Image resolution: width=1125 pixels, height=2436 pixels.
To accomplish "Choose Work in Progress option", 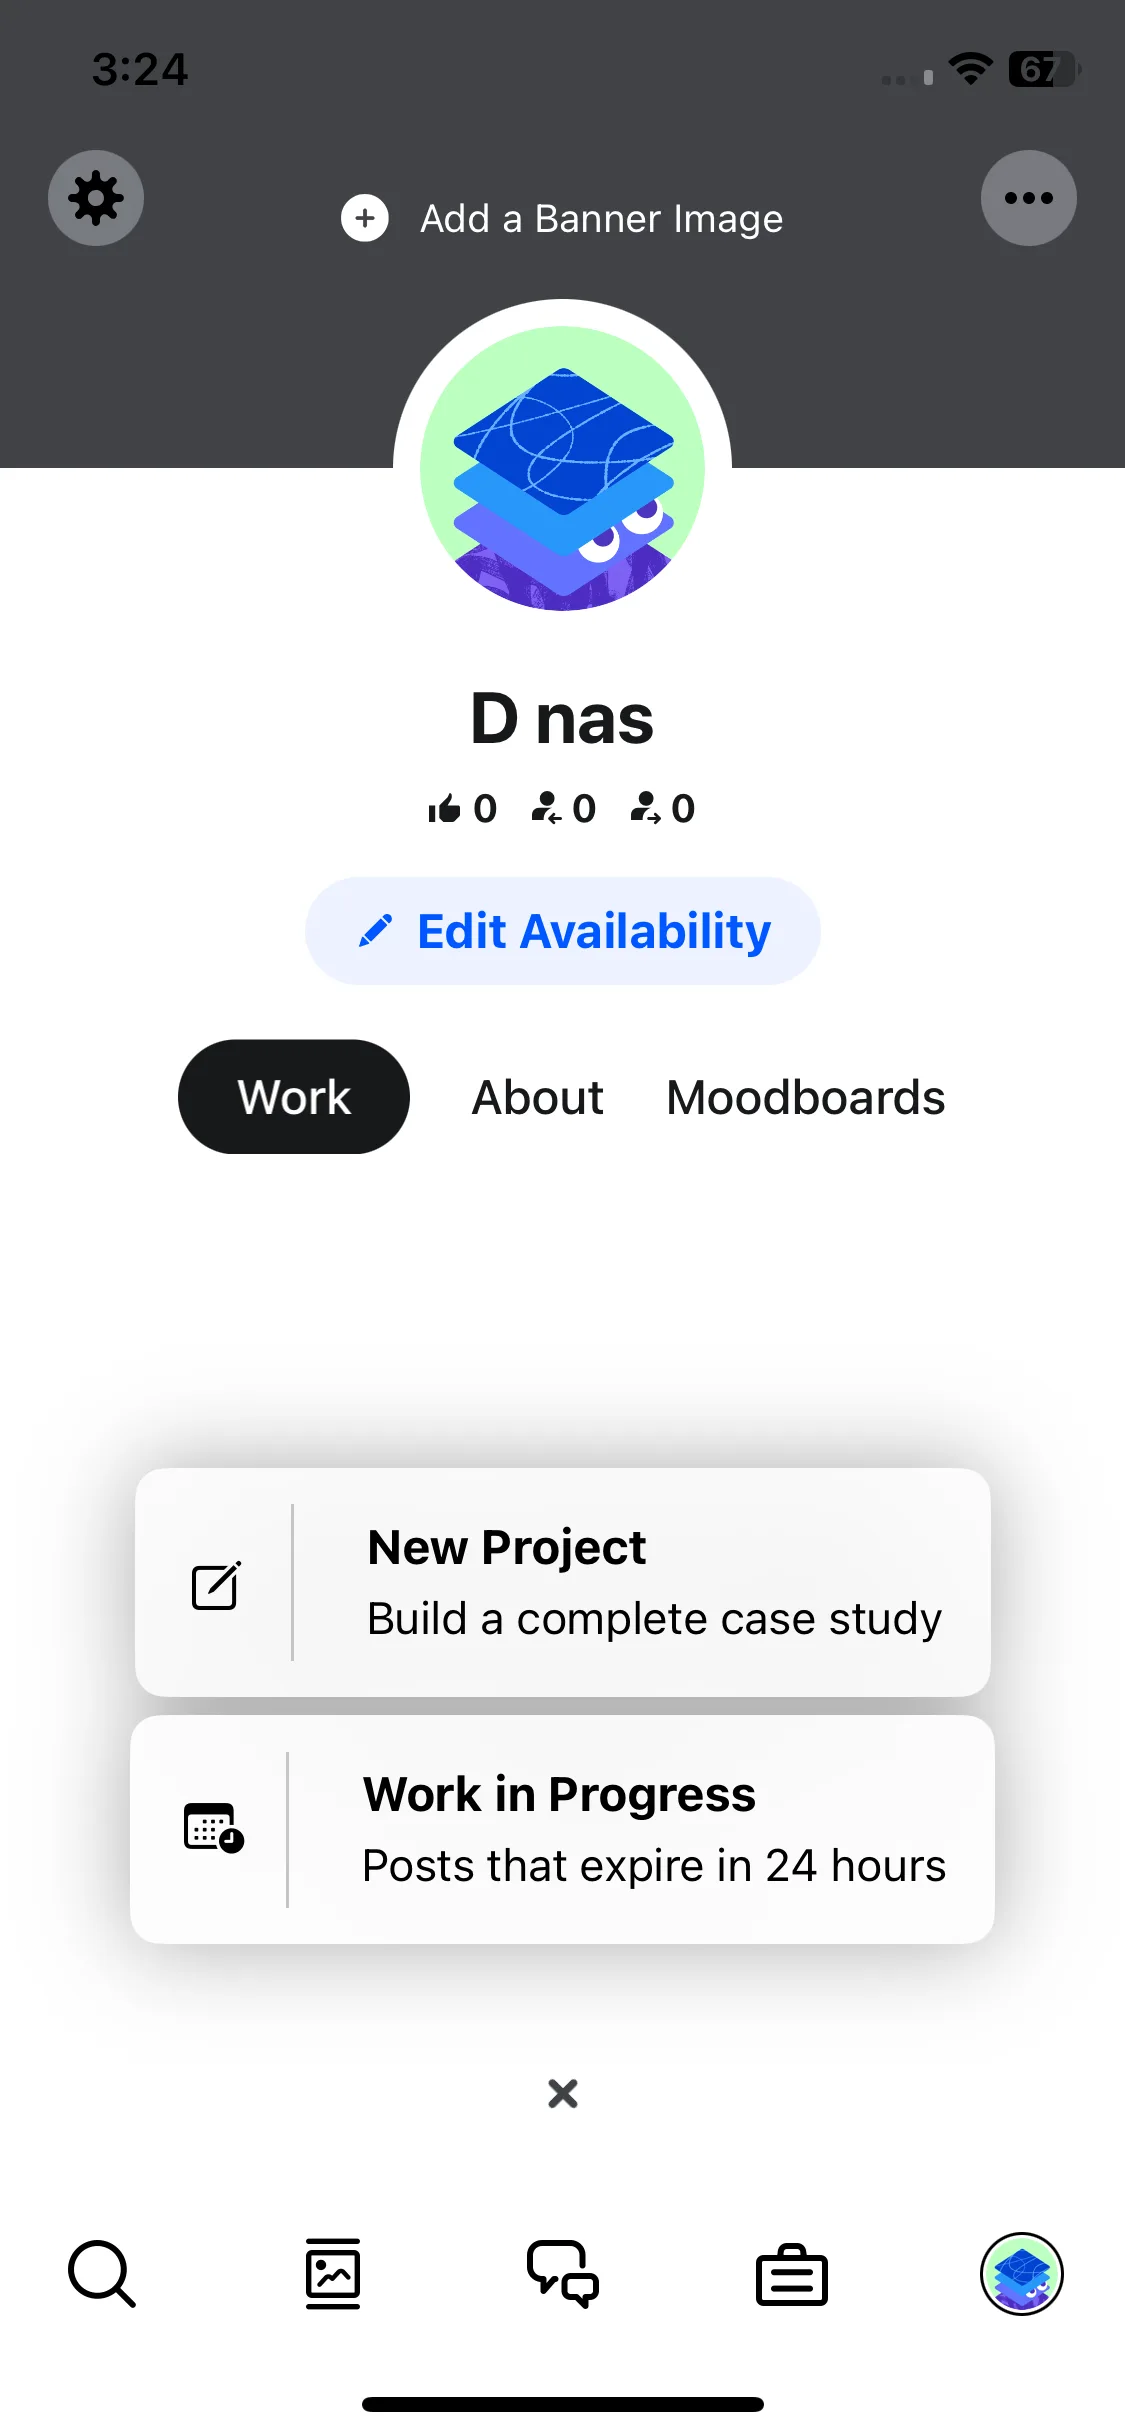I will pos(563,1829).
